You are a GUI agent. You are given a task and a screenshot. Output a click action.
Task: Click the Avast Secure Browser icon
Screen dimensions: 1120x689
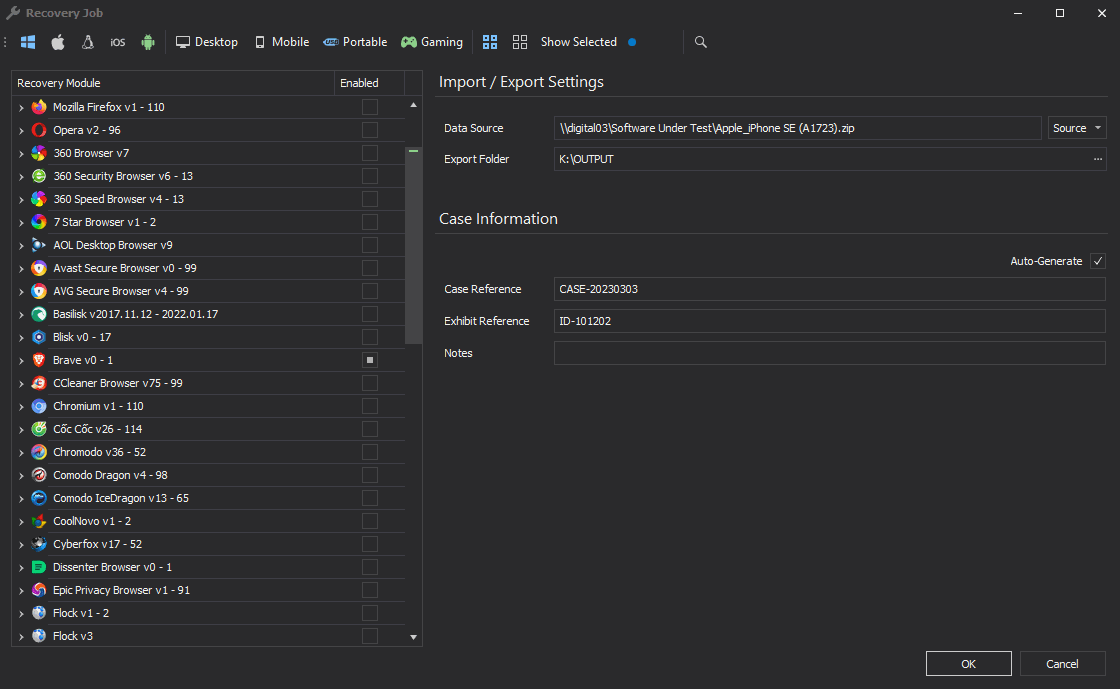[39, 268]
